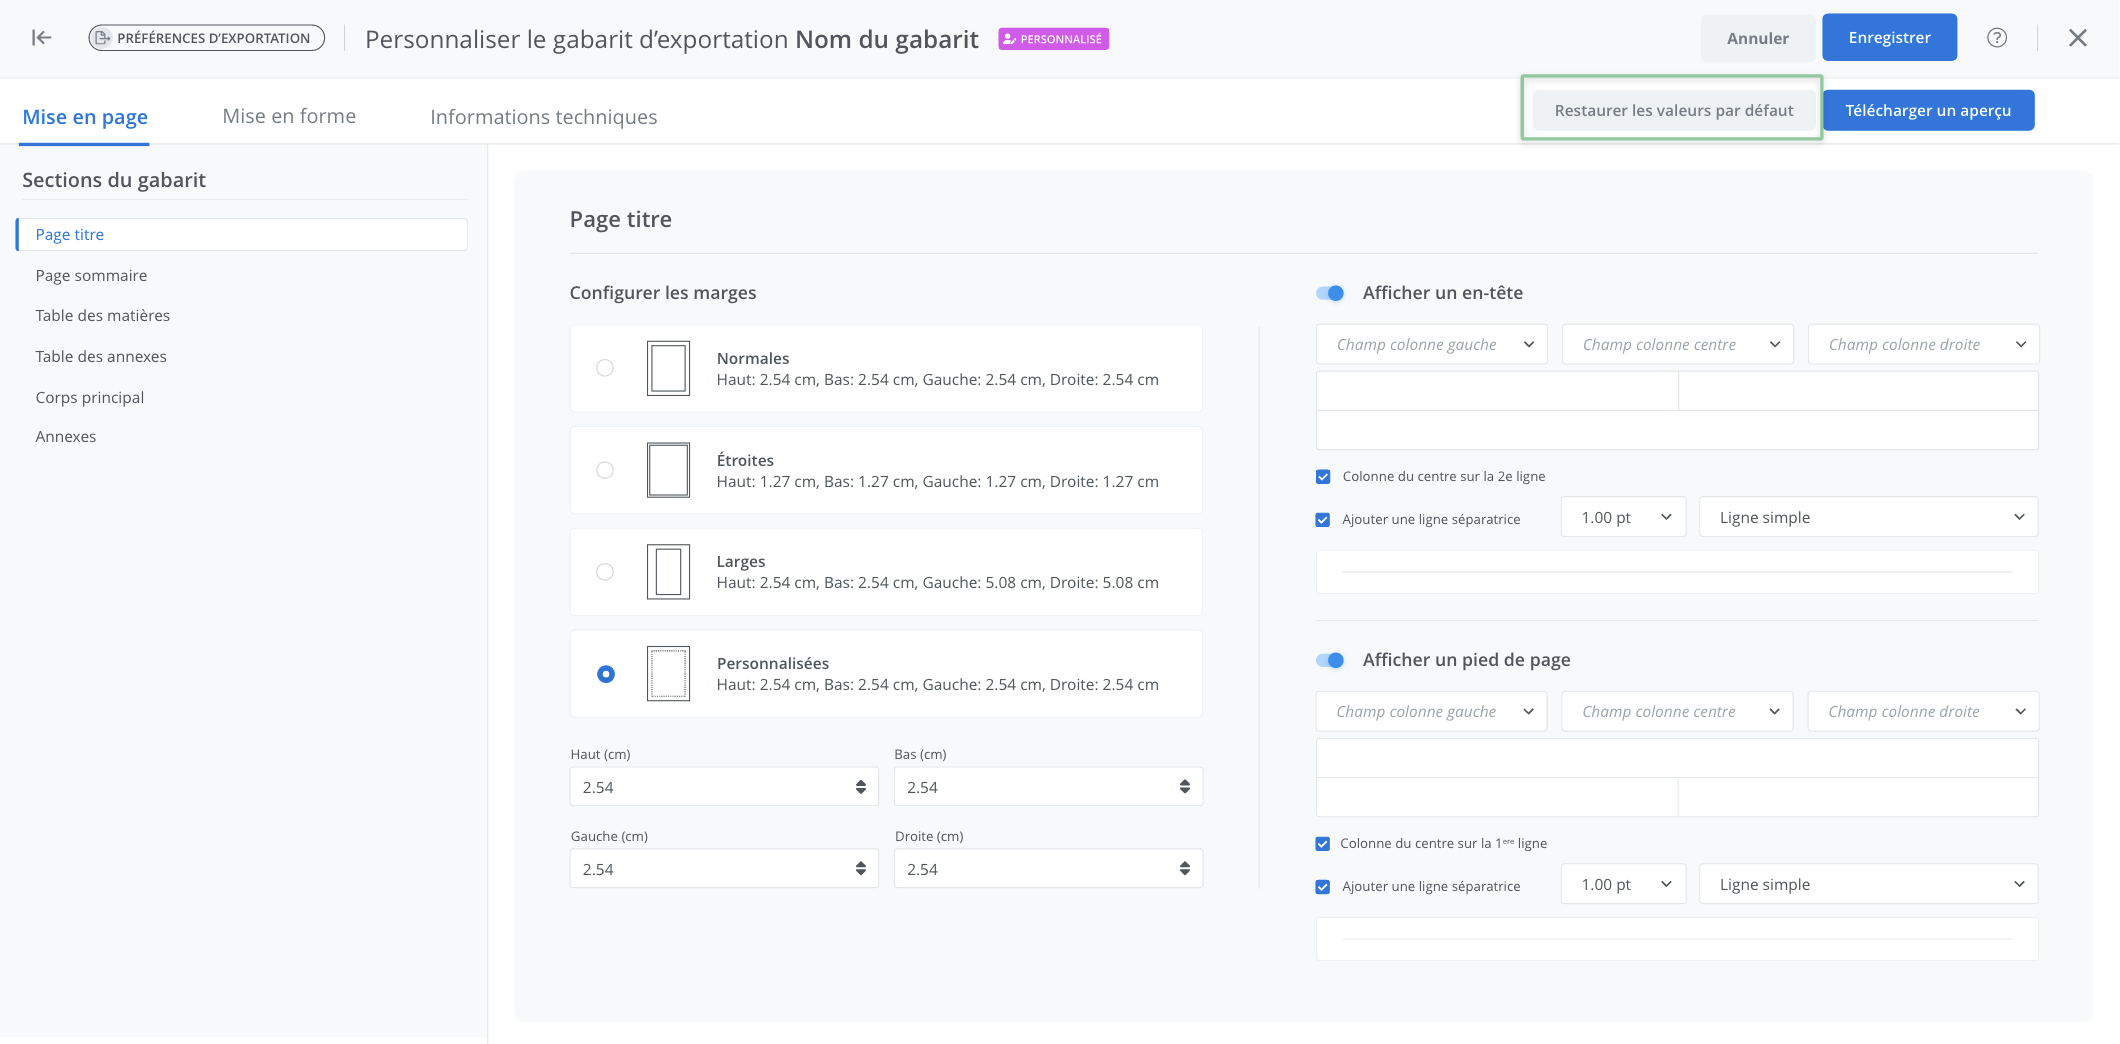Image resolution: width=2120 pixels, height=1044 pixels.
Task: Click the Normales margin page icon
Action: pyautogui.click(x=668, y=369)
